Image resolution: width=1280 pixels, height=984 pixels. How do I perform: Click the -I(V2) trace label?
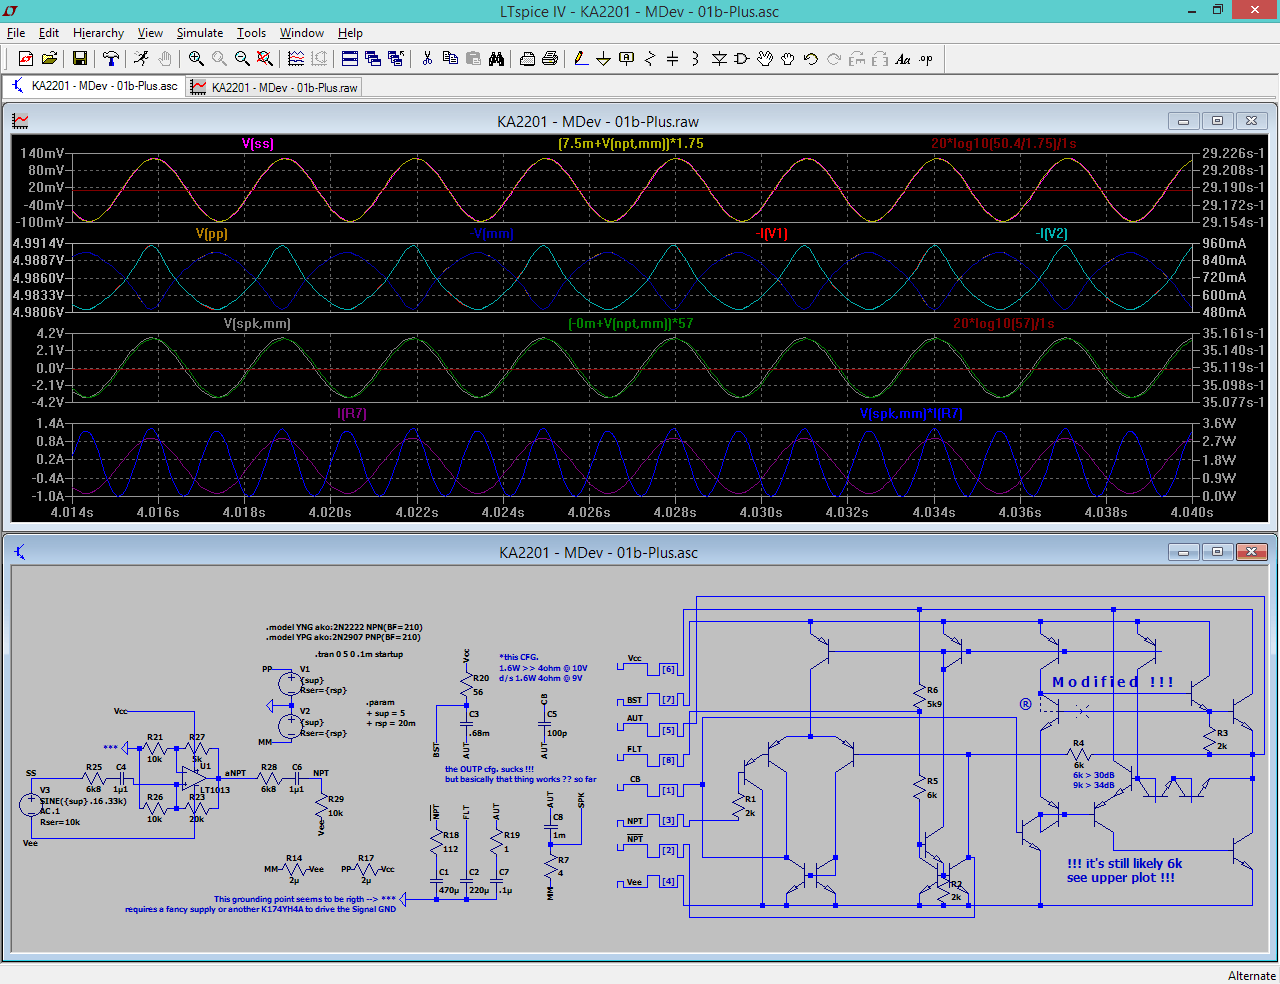[1052, 233]
